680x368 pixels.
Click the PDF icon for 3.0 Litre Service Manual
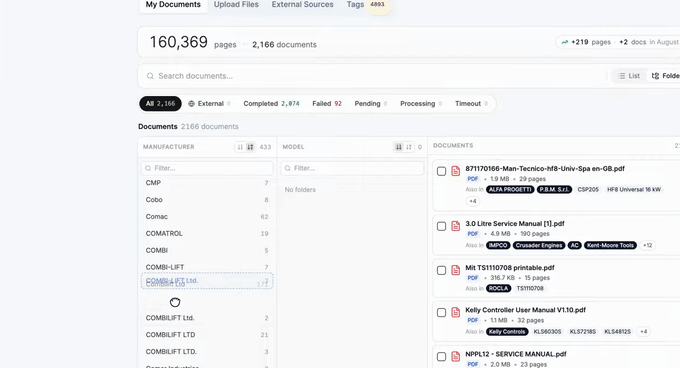pos(455,226)
